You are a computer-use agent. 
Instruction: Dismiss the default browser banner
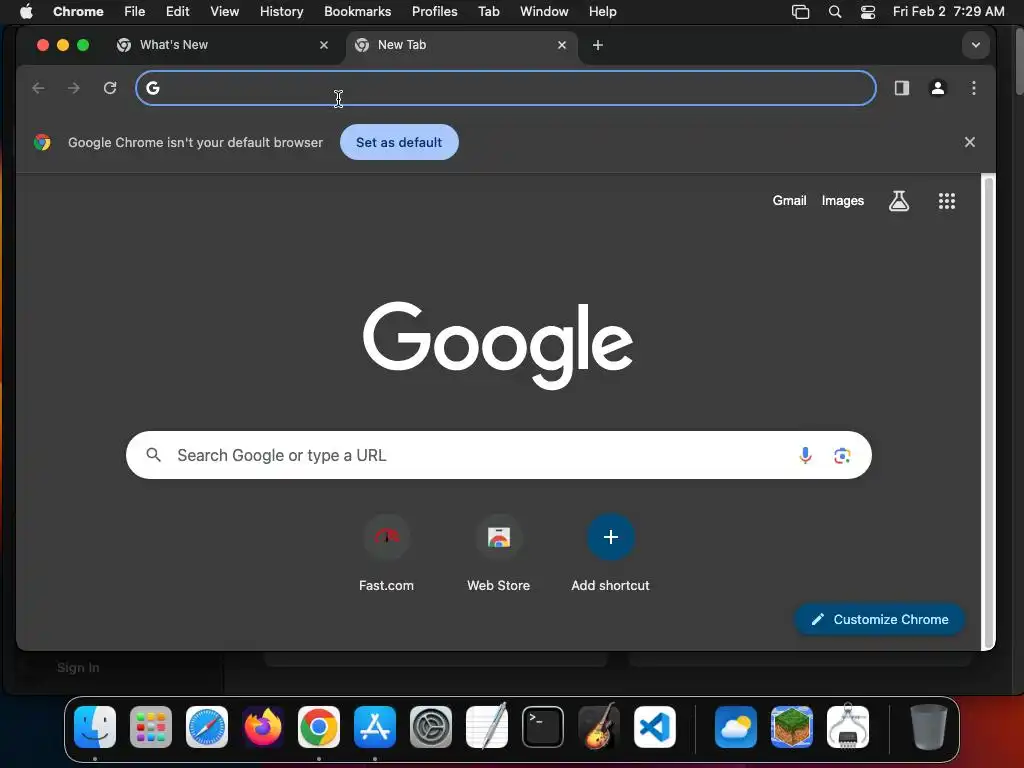pos(970,142)
